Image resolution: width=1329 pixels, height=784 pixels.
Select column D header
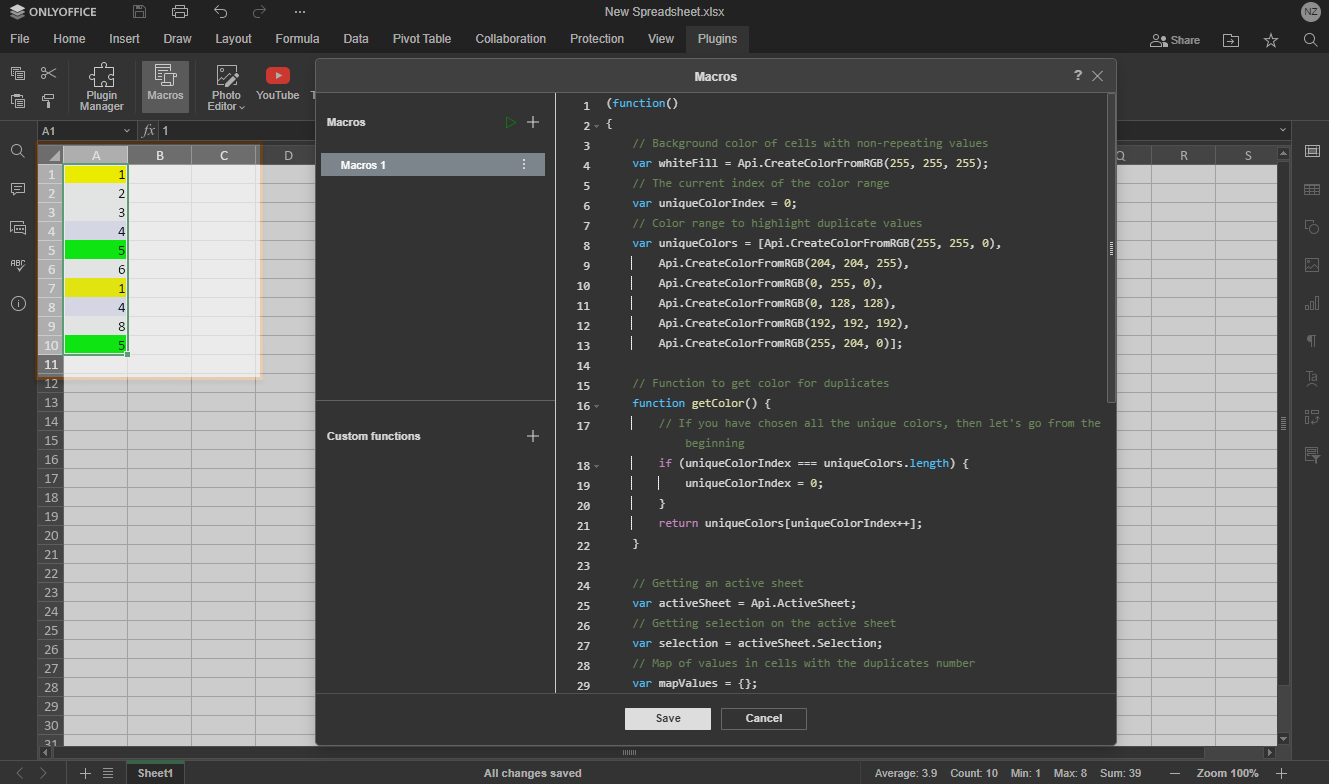pyautogui.click(x=287, y=155)
